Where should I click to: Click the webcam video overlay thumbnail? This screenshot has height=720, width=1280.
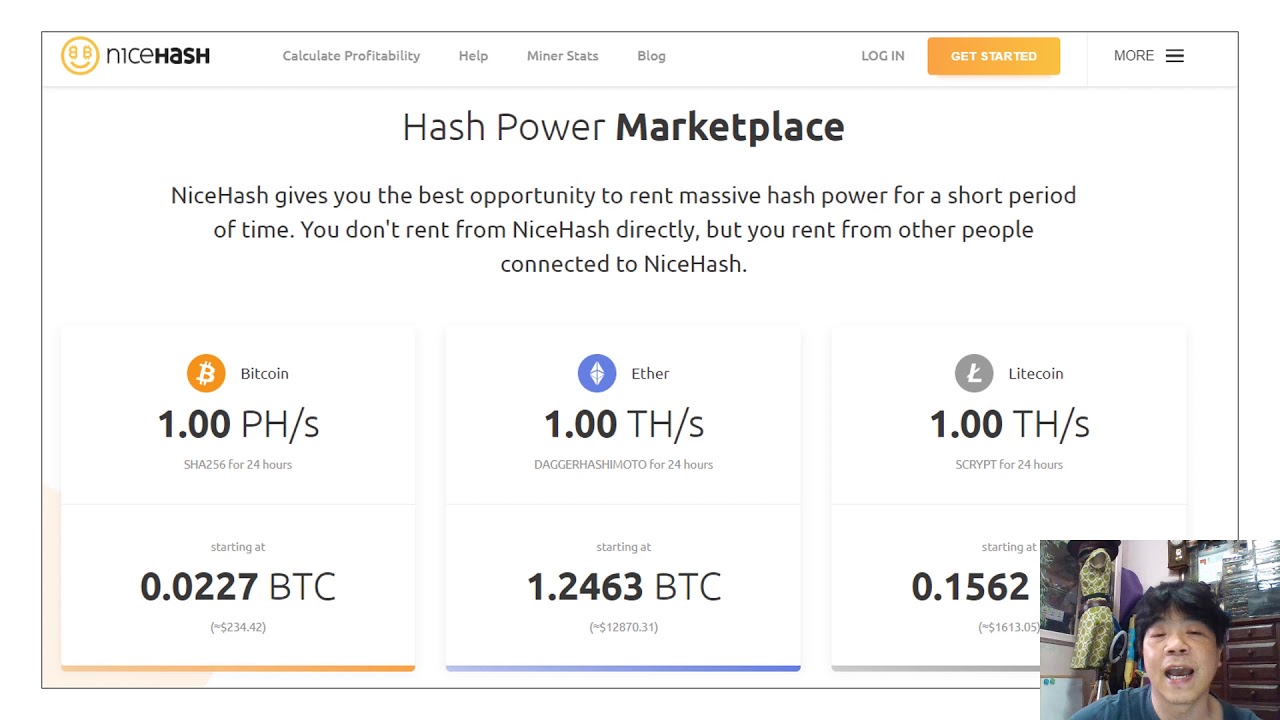[x=1160, y=630]
